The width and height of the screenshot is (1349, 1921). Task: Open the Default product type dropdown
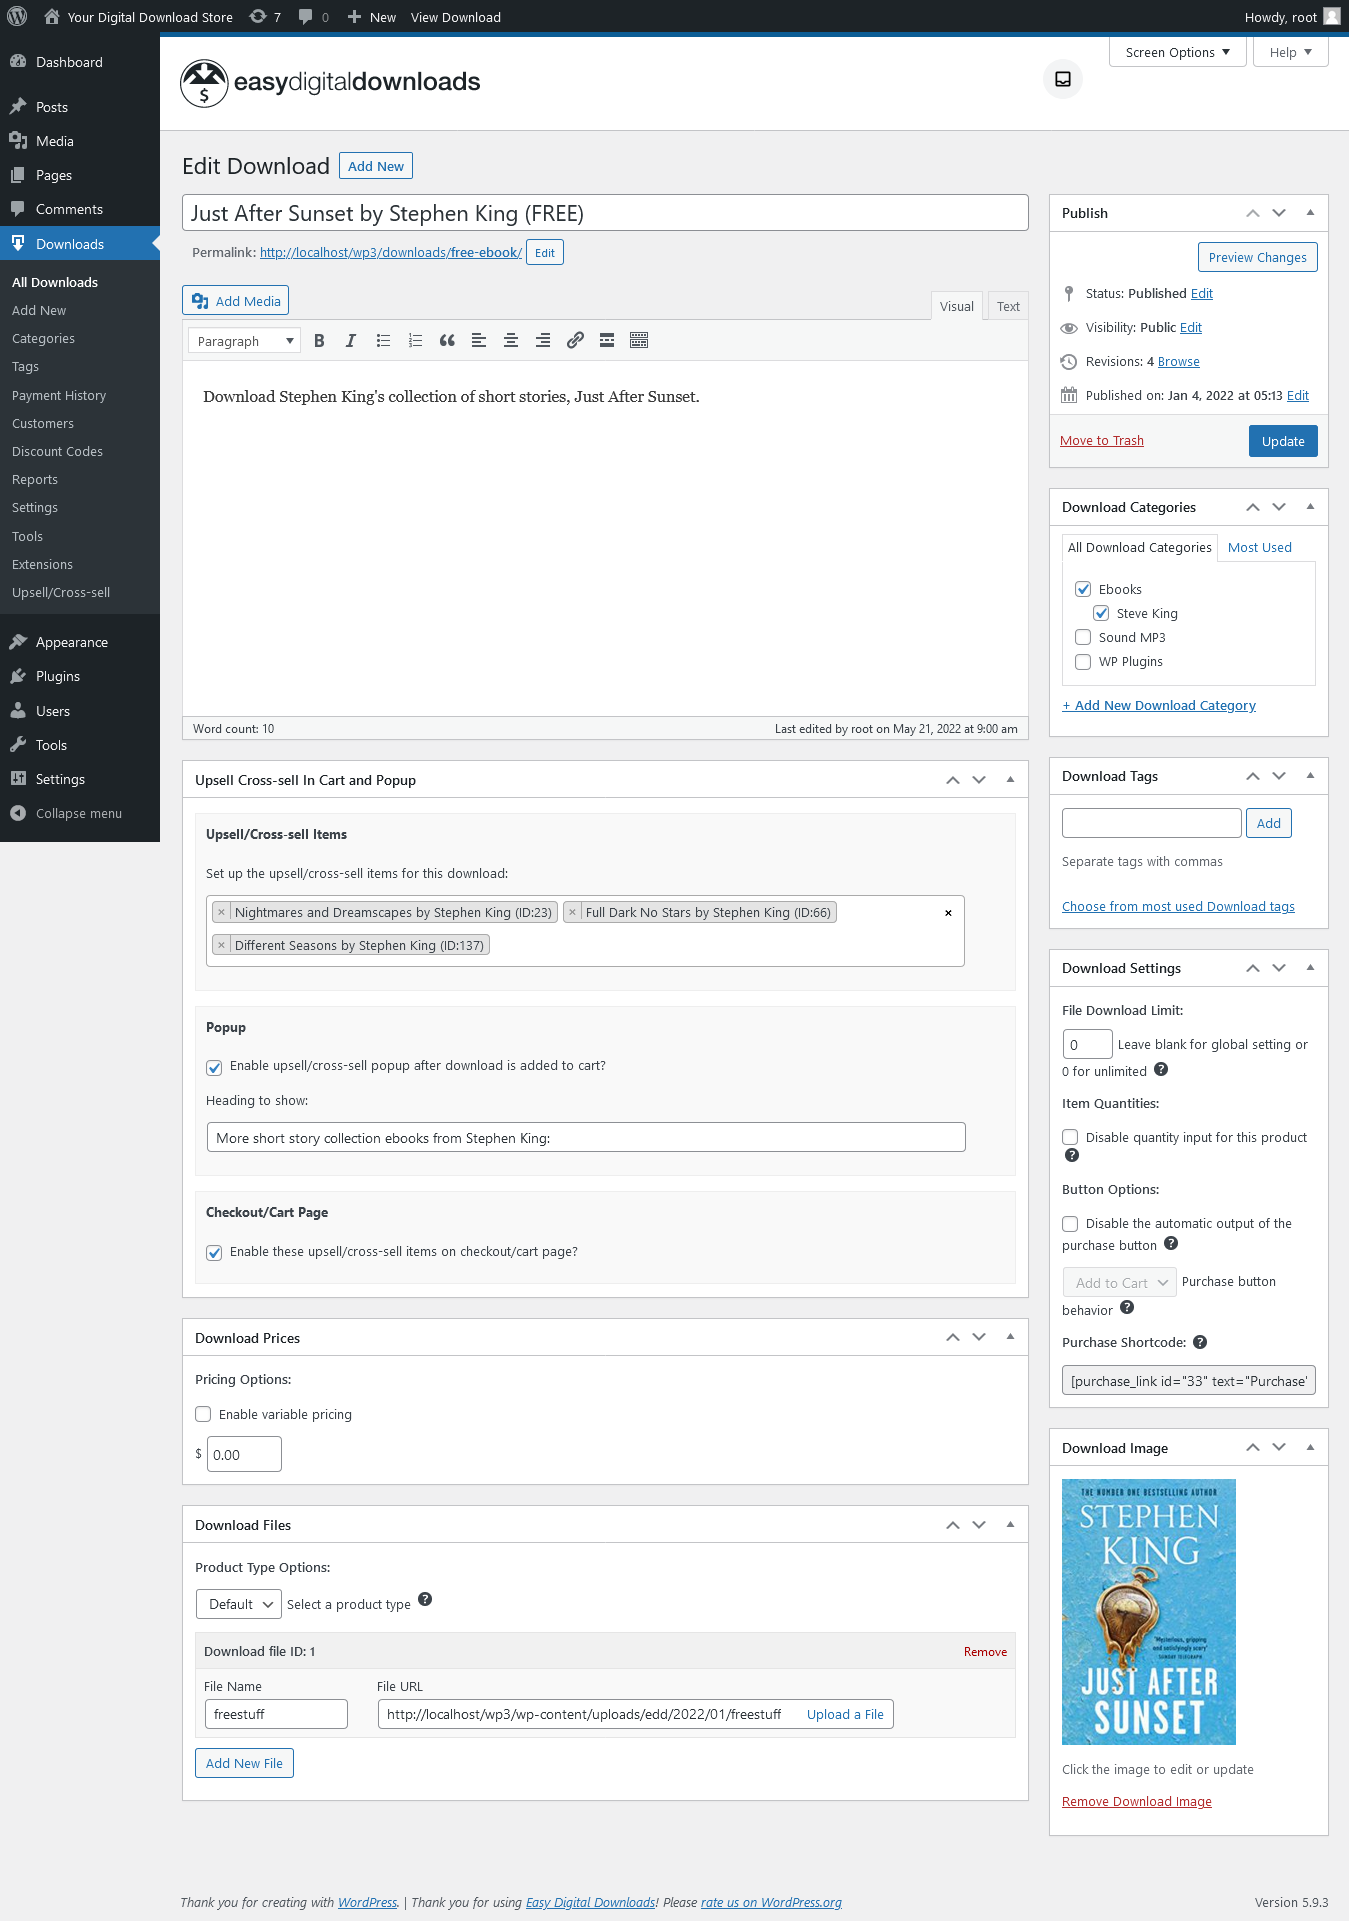pyautogui.click(x=239, y=1604)
